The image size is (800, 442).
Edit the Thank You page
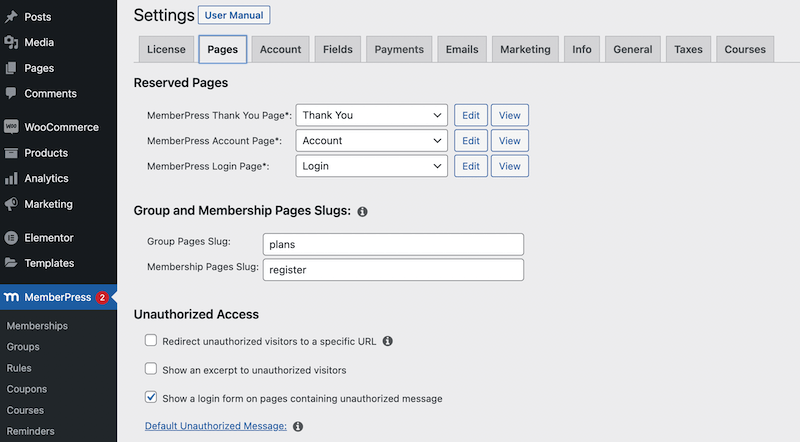[471, 115]
